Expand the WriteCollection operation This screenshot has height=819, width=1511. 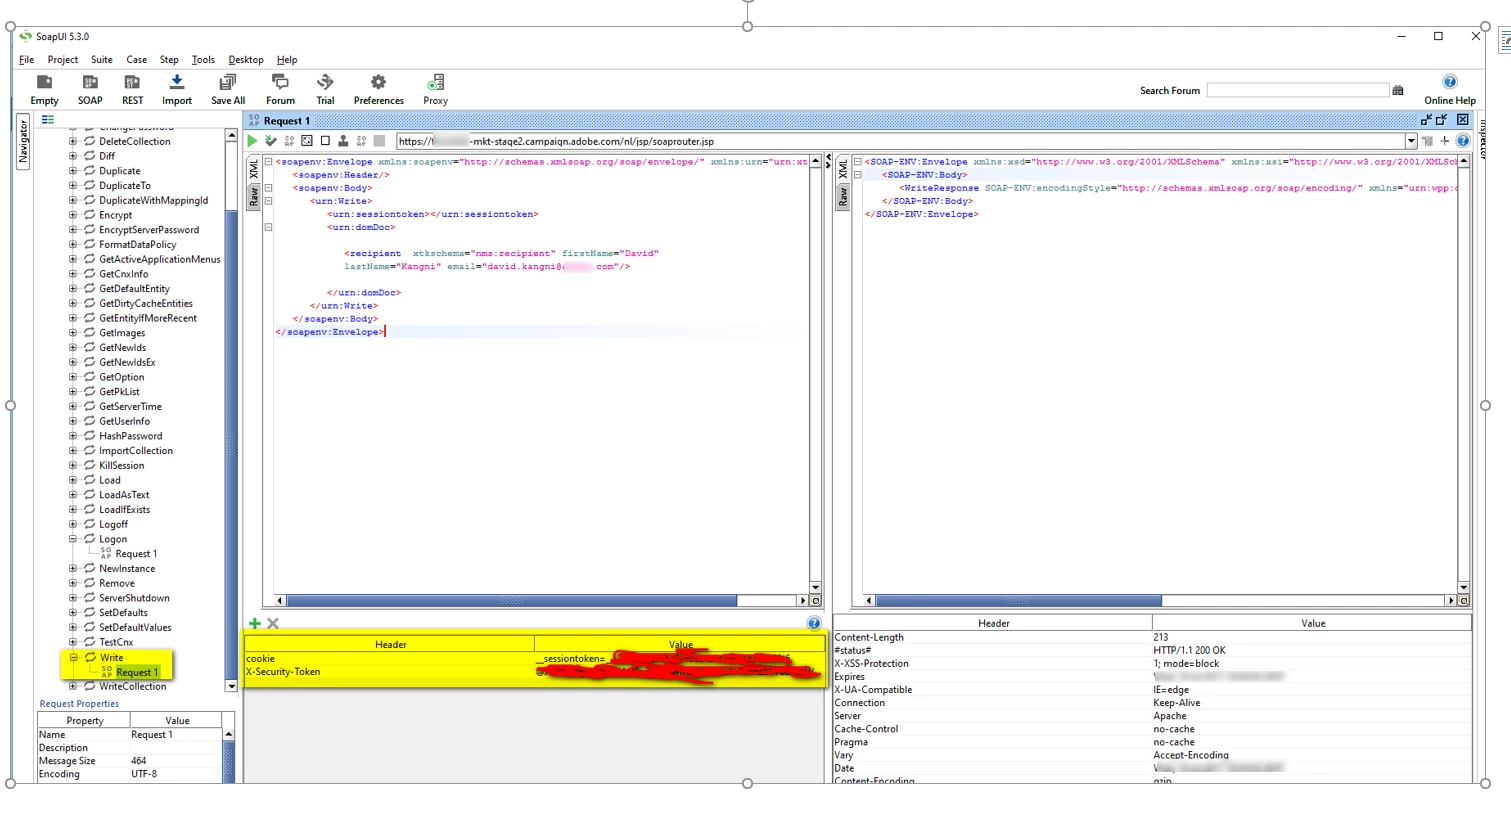point(73,686)
